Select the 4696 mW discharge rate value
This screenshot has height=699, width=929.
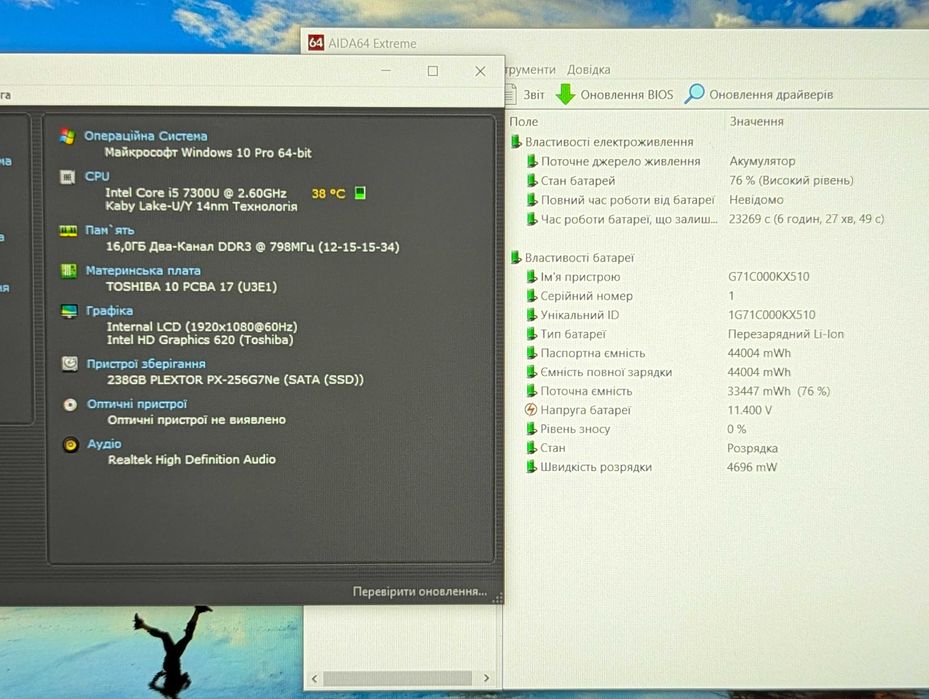coord(752,467)
